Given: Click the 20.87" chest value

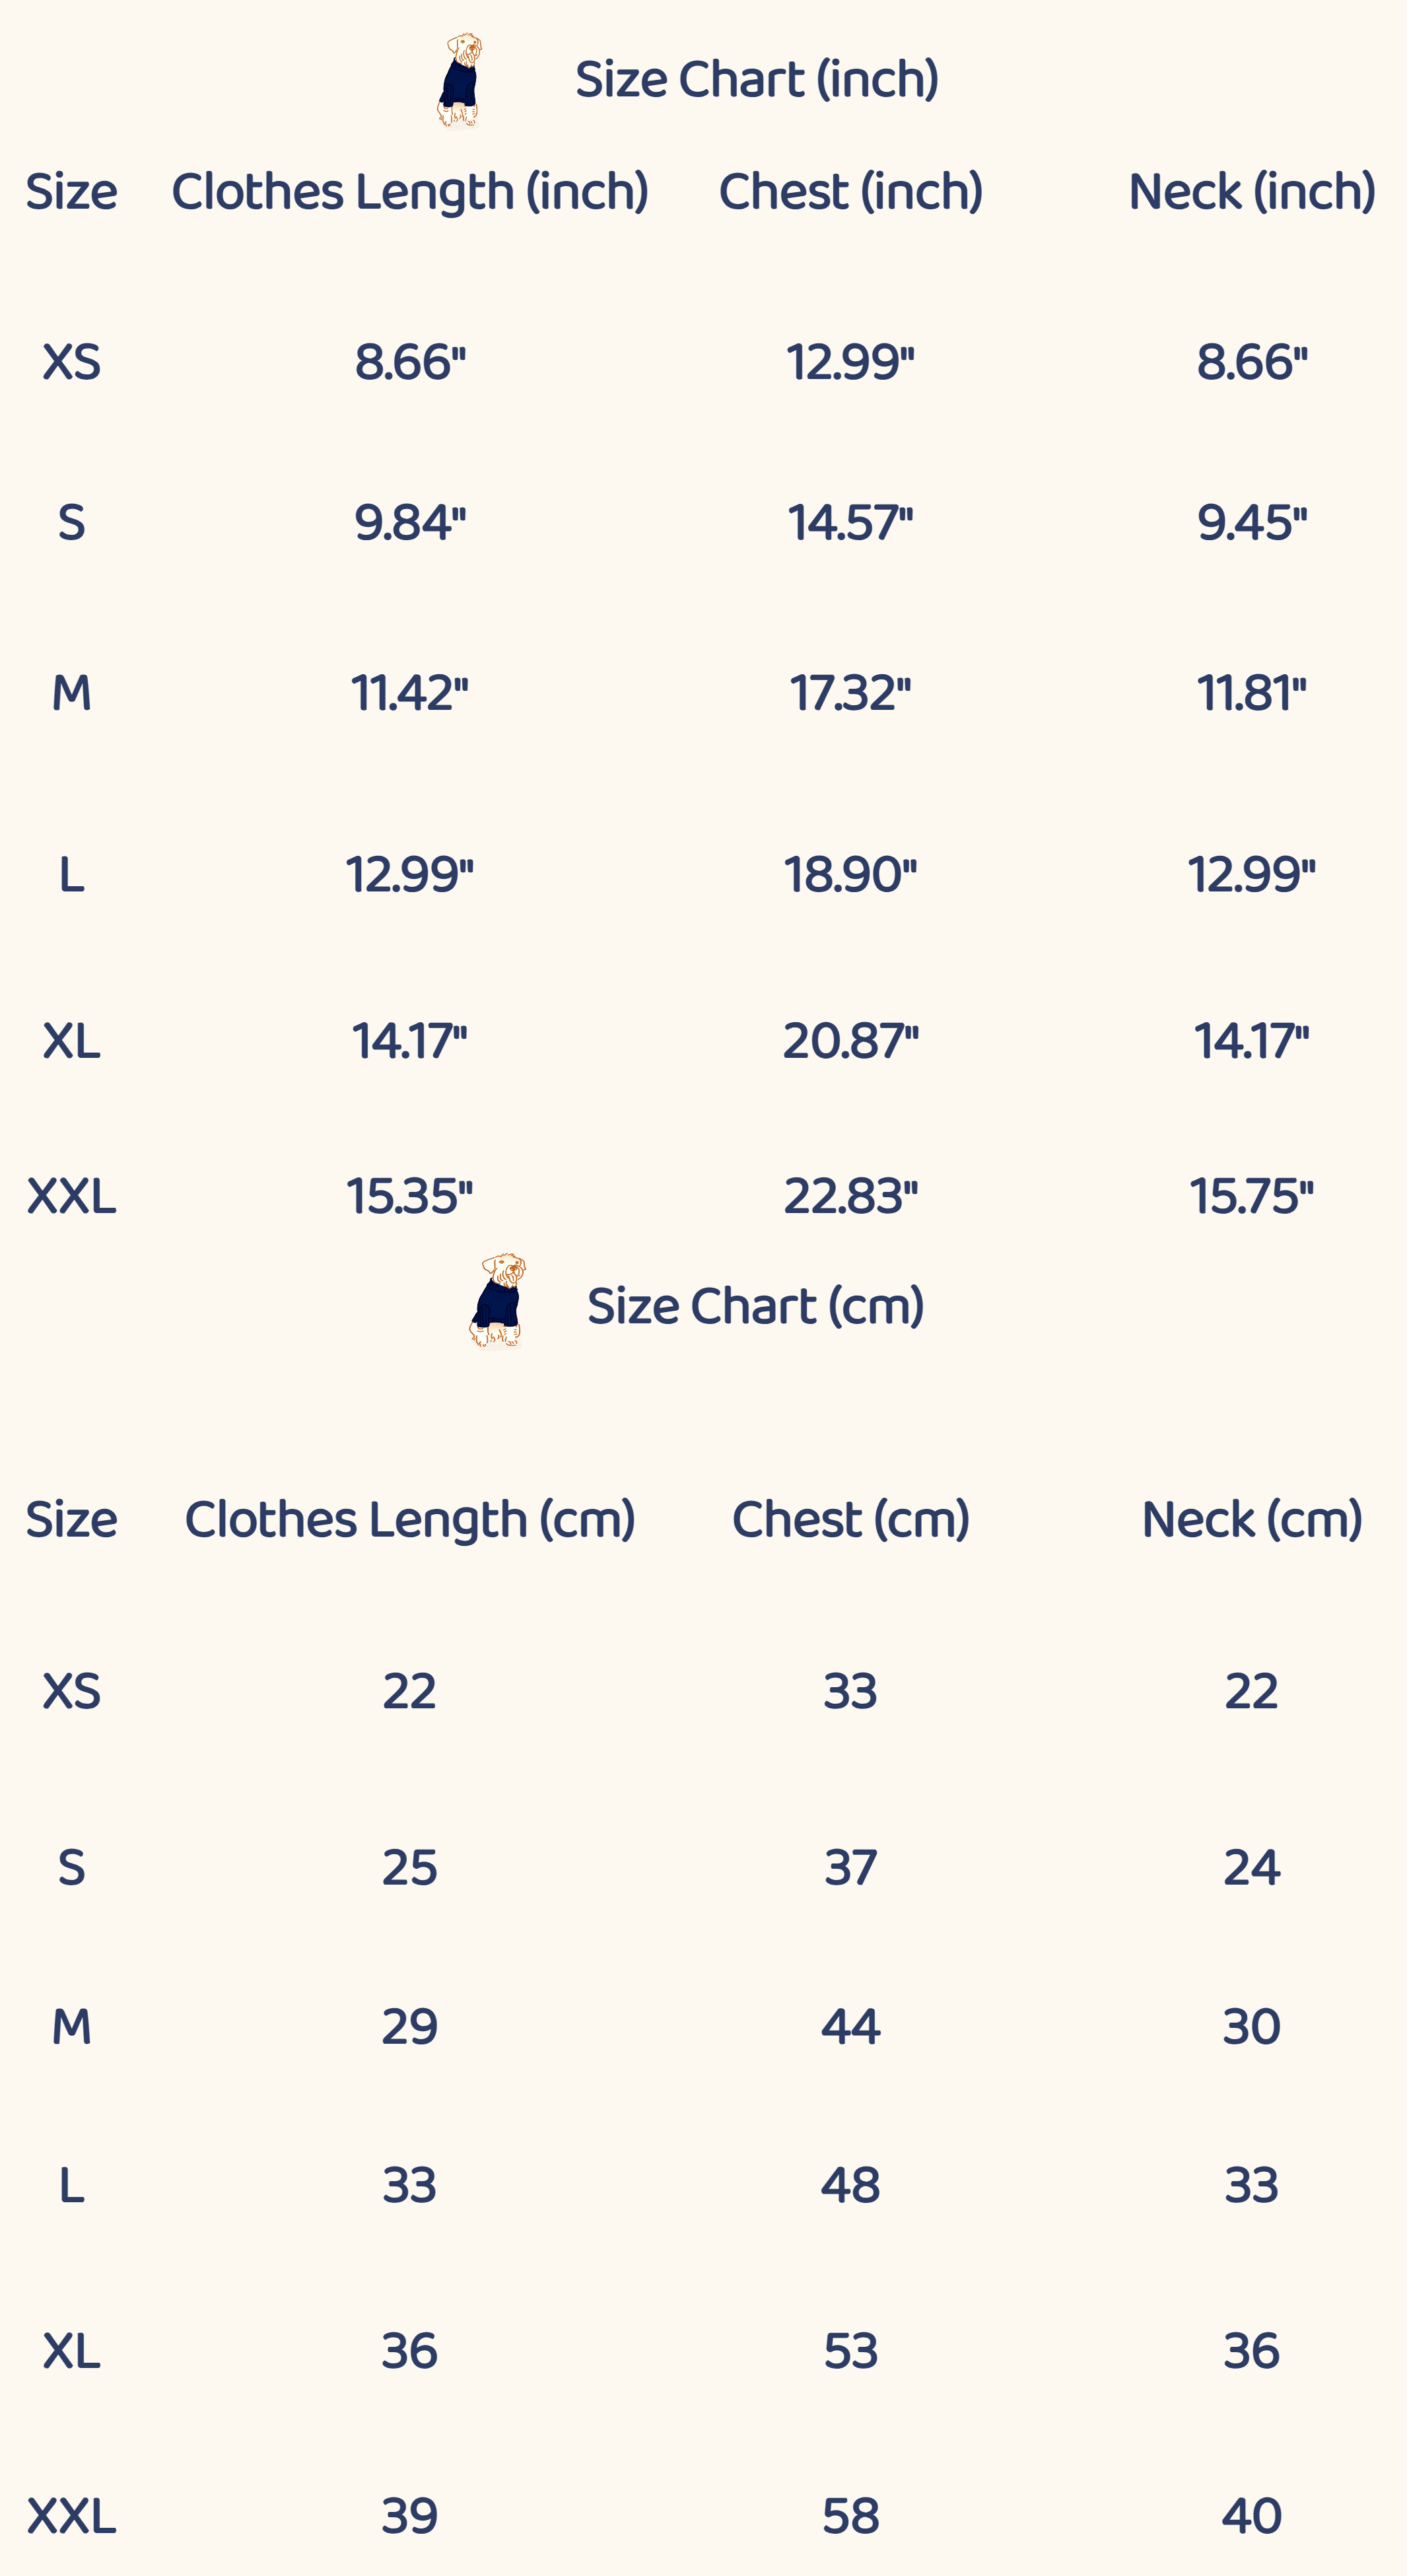Looking at the screenshot, I should pyautogui.click(x=850, y=1042).
